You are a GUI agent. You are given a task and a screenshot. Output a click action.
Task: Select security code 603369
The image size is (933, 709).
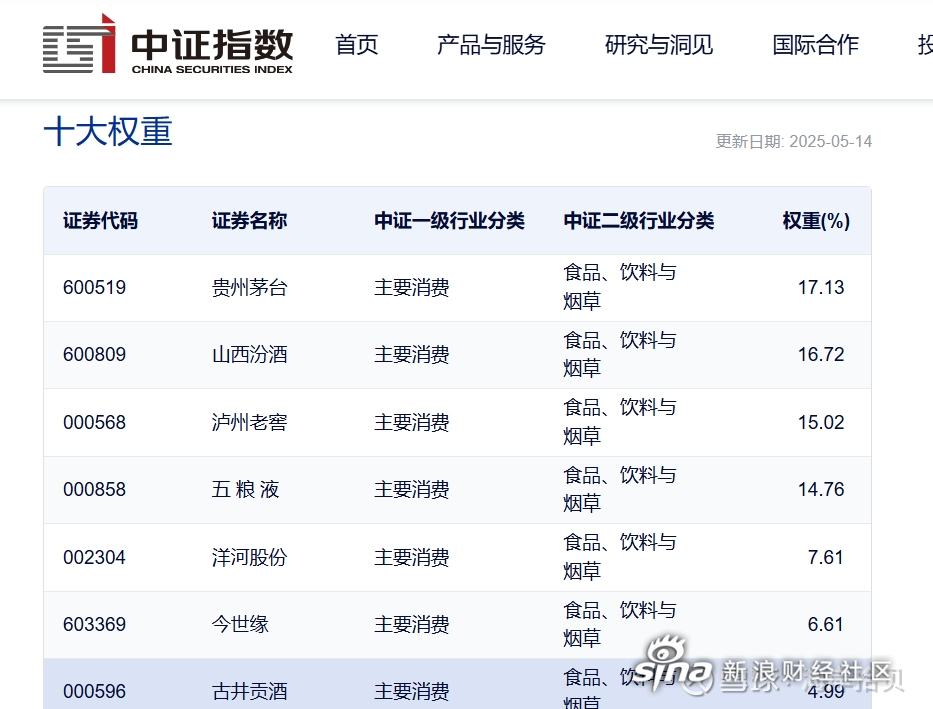tap(95, 625)
